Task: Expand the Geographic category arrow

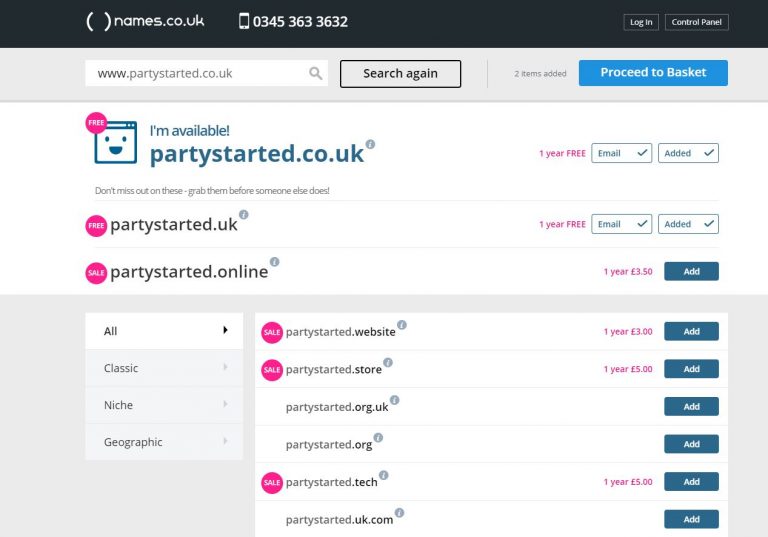Action: [225, 442]
